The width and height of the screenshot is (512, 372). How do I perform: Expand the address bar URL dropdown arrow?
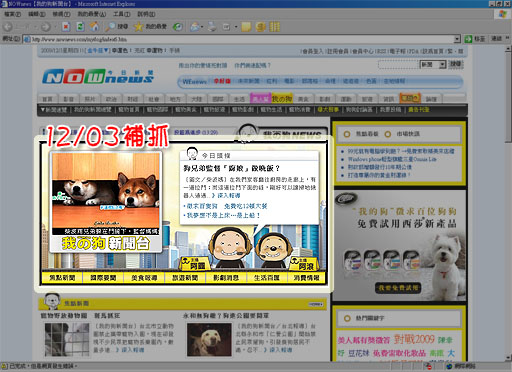pos(457,39)
